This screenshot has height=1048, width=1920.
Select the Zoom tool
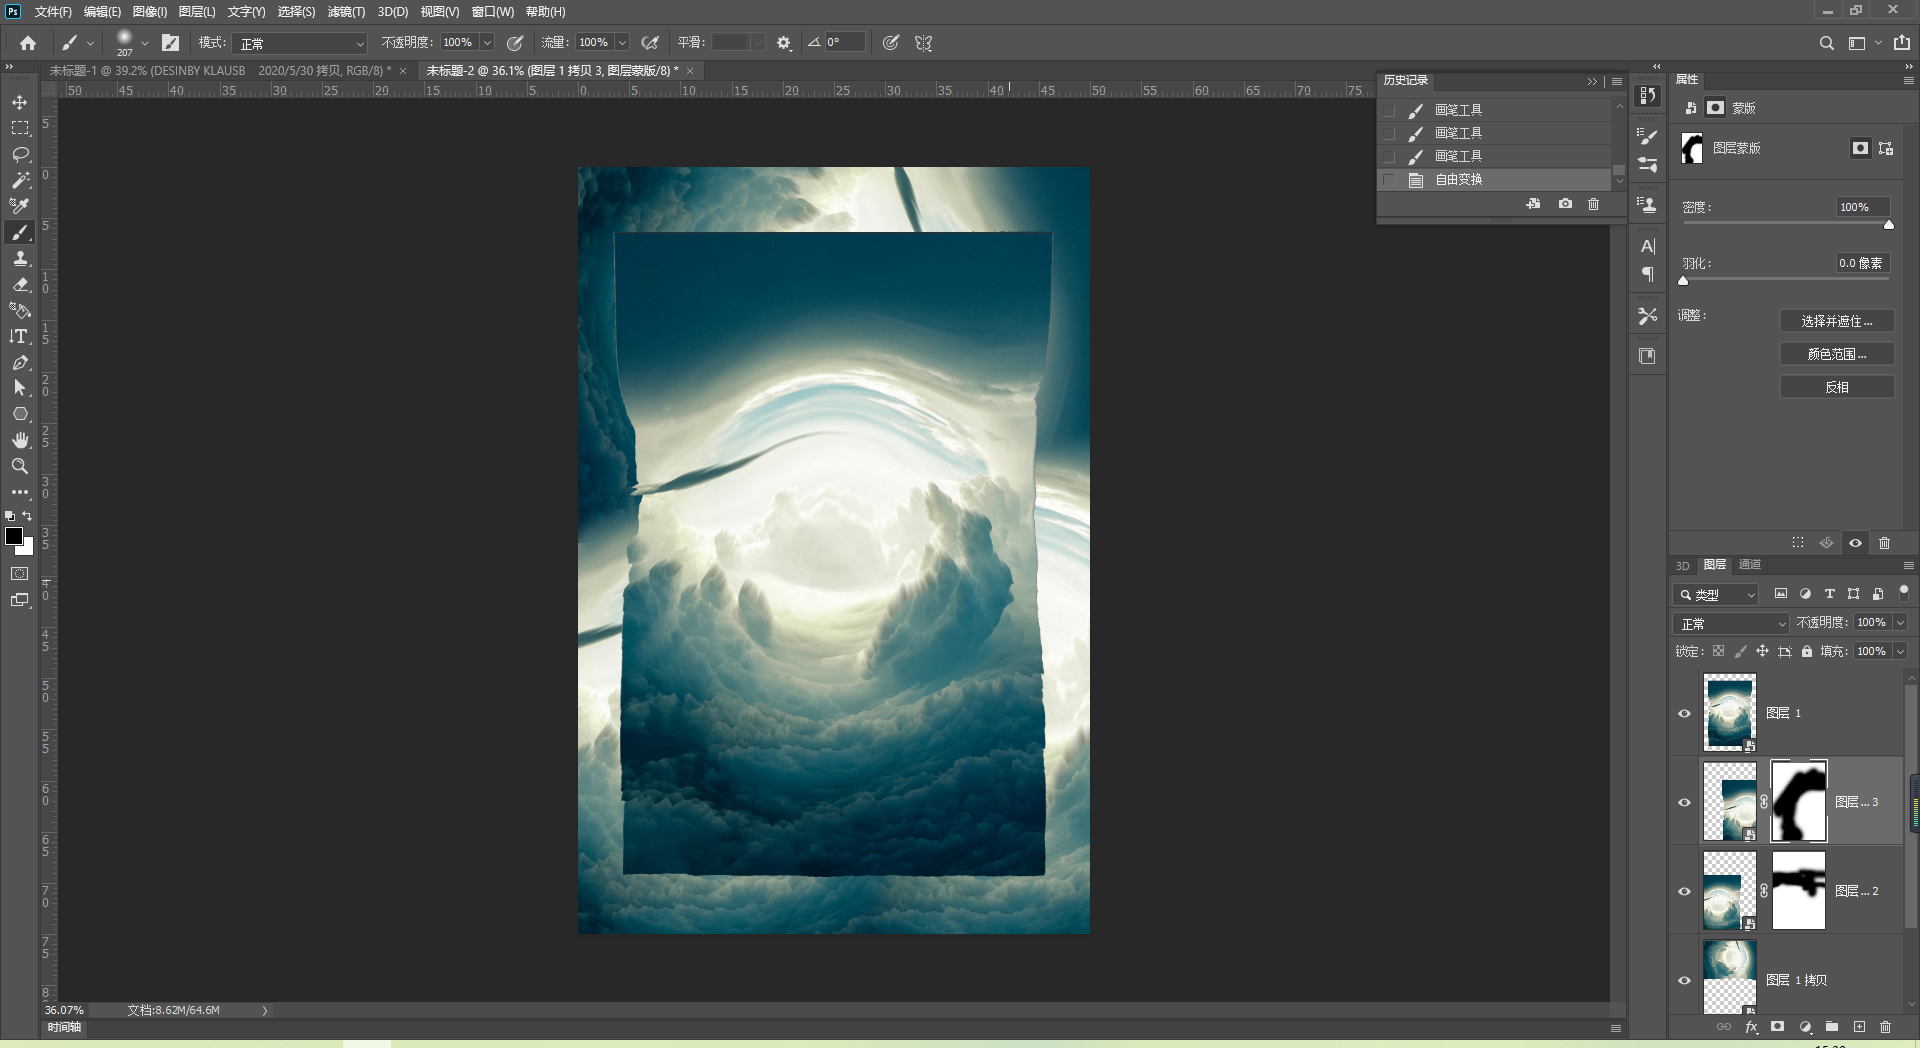tap(20, 466)
